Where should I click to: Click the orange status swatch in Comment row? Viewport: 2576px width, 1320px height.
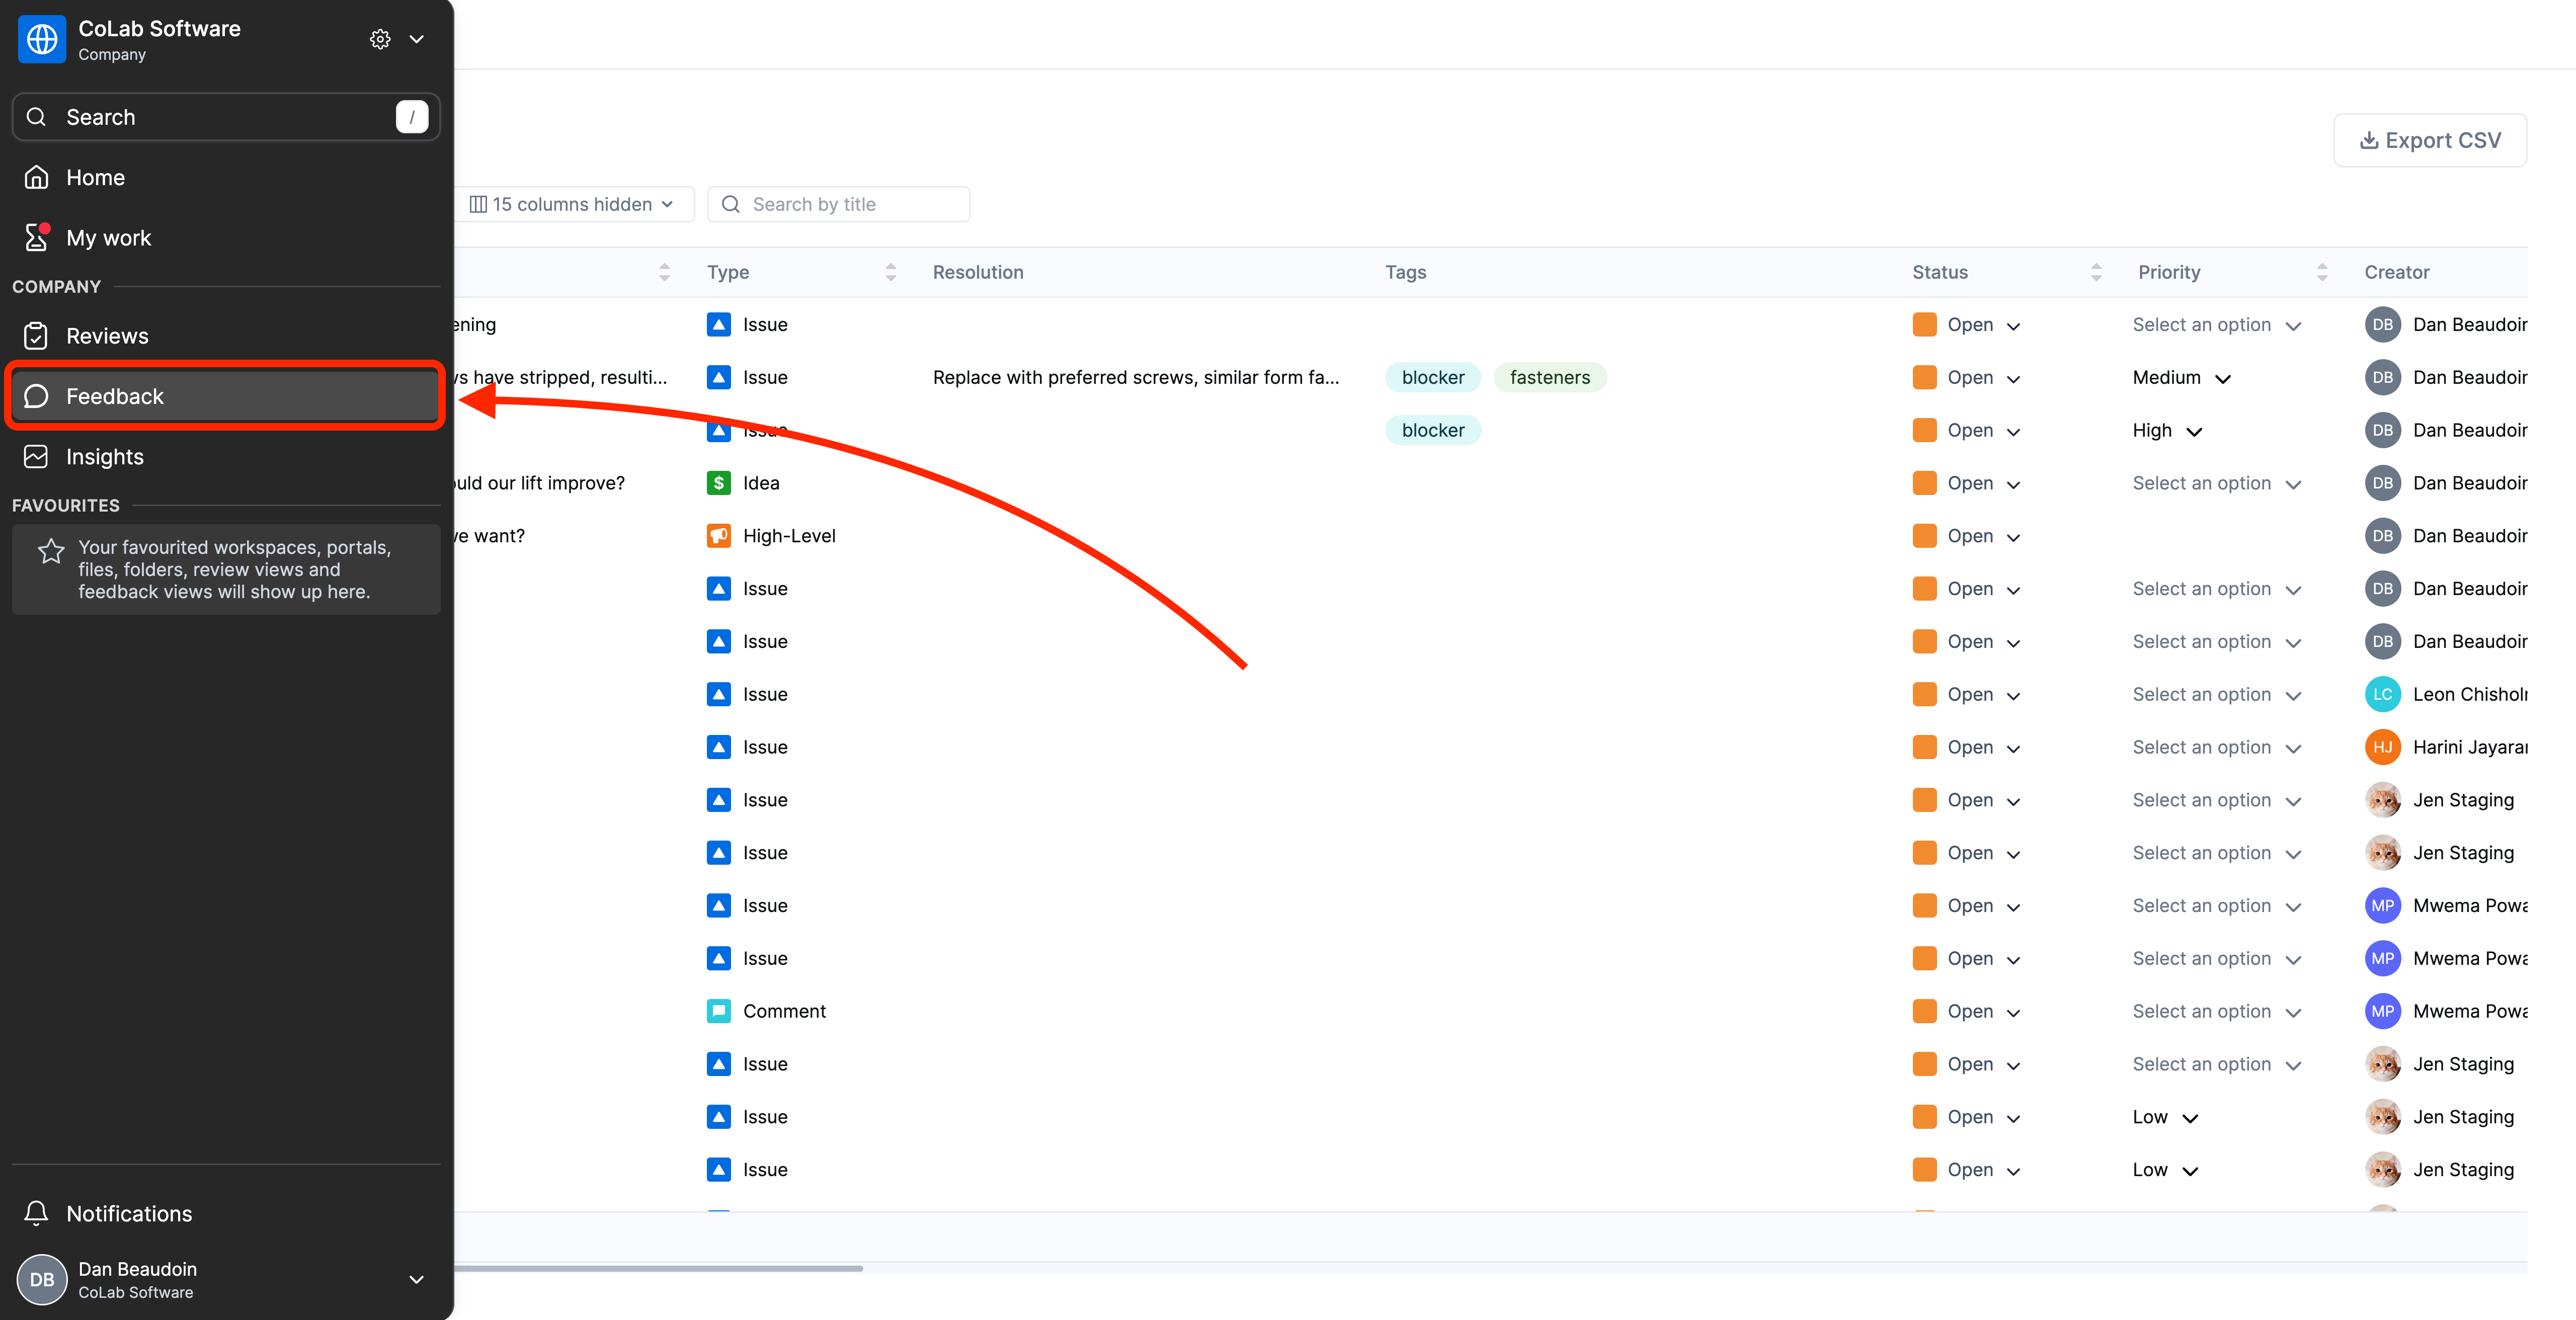[1924, 1011]
